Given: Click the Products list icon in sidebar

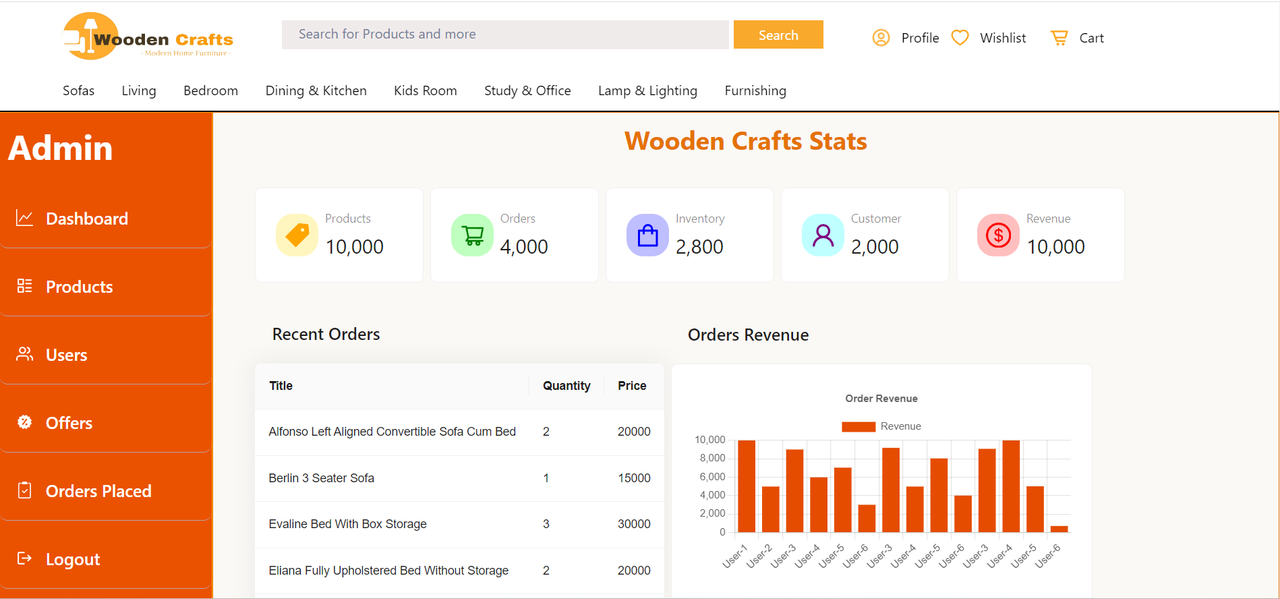Looking at the screenshot, I should coord(25,286).
